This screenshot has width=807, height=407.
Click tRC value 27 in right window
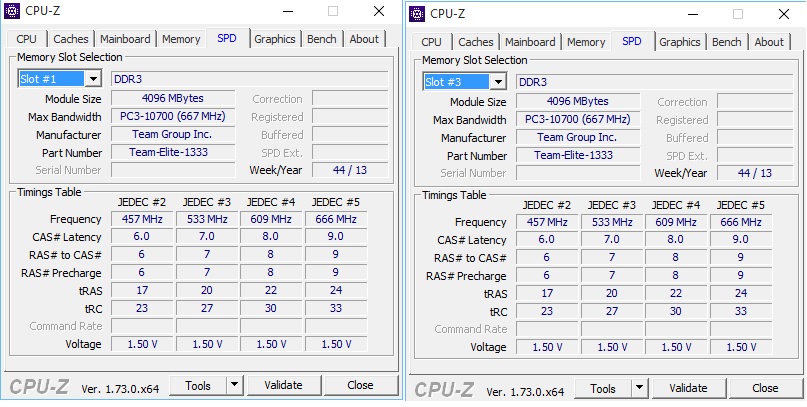pyautogui.click(x=612, y=311)
